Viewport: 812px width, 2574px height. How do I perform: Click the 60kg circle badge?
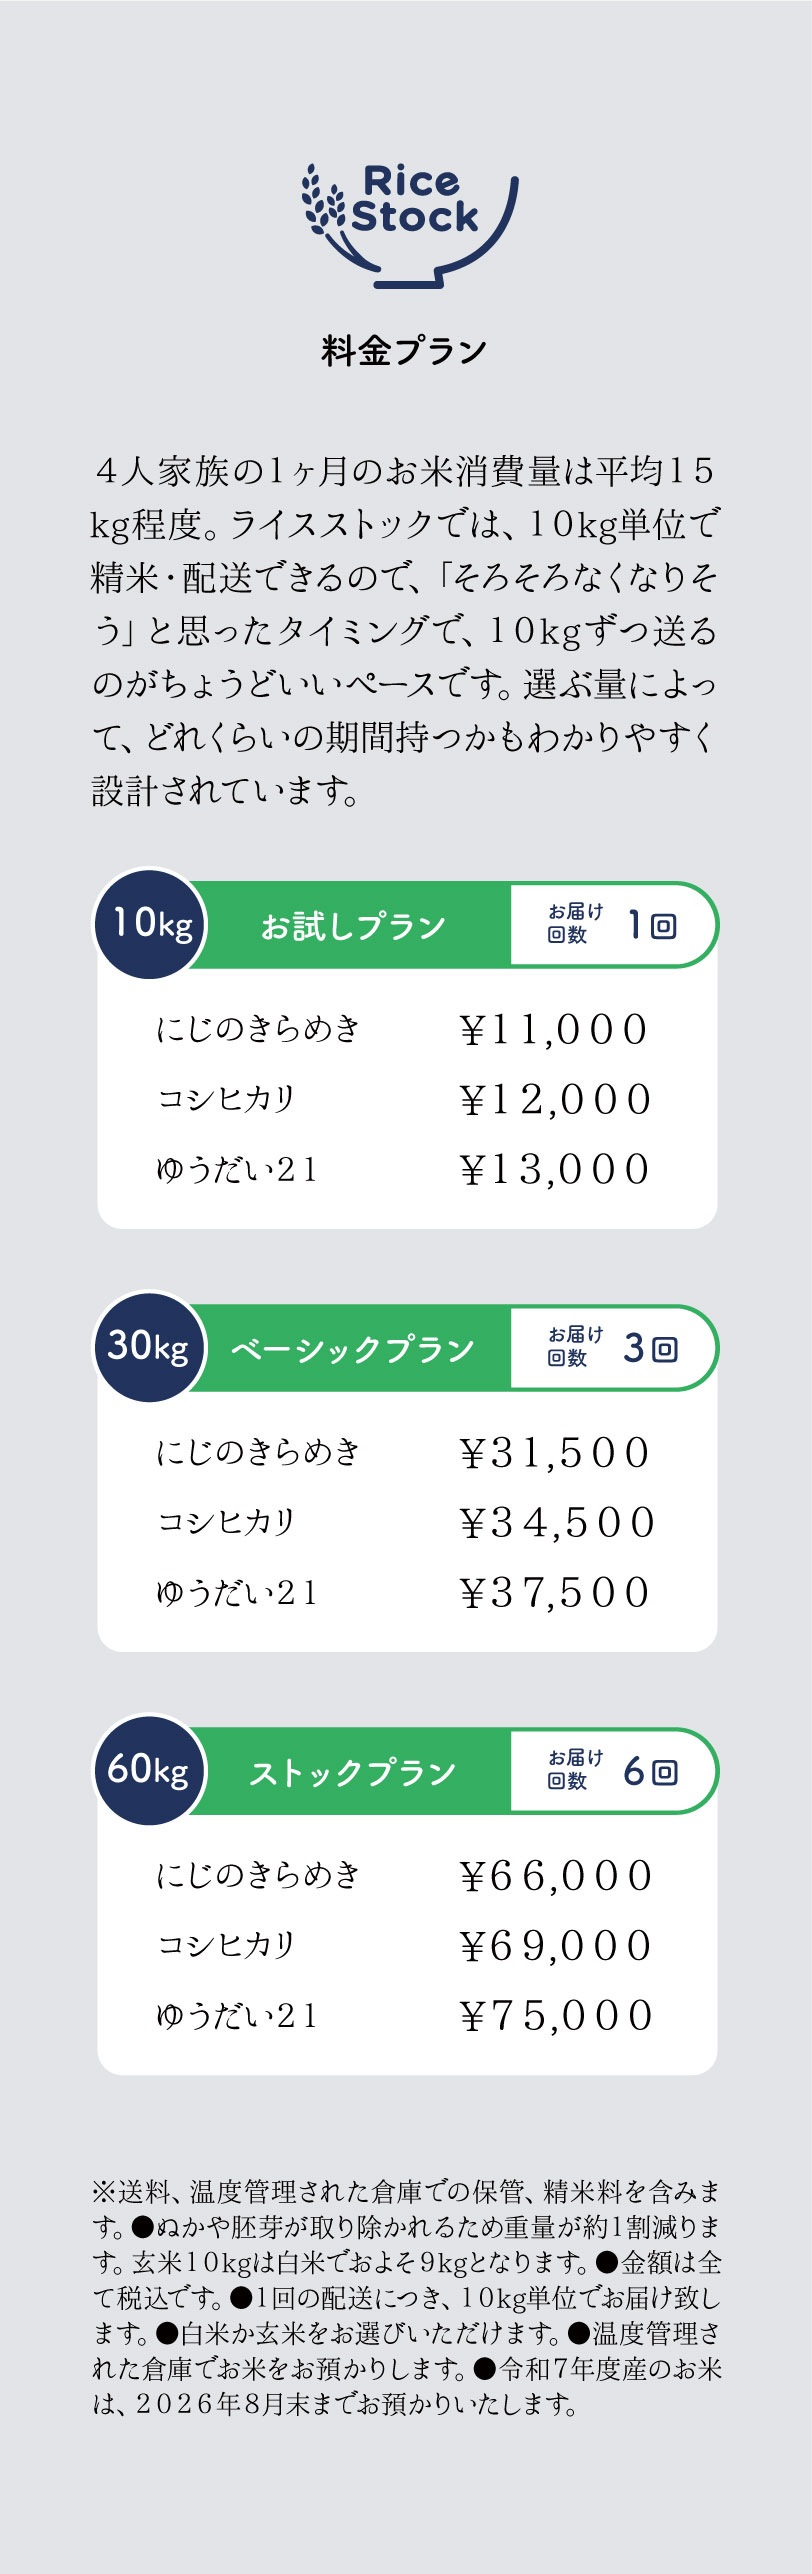click(x=149, y=1769)
